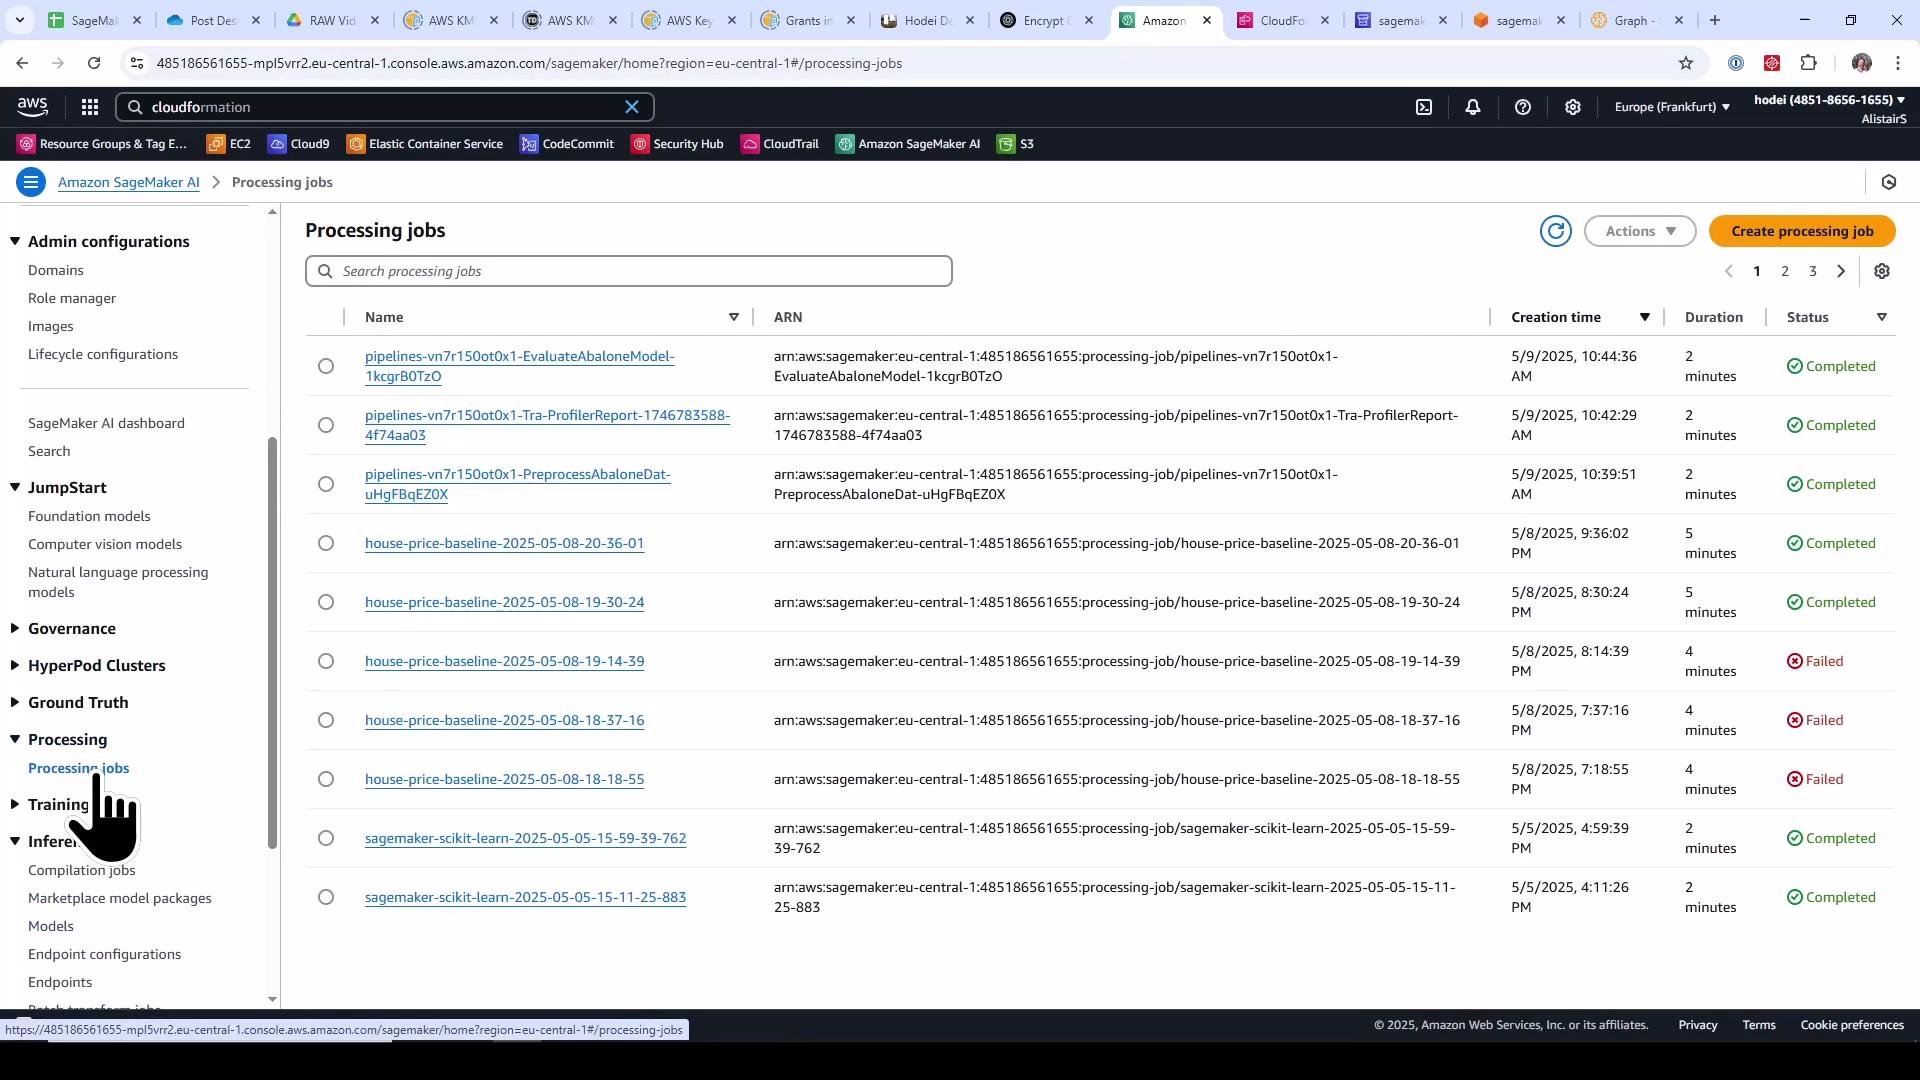Open the Status column filter arrow
This screenshot has height=1080, width=1920.
[1882, 318]
